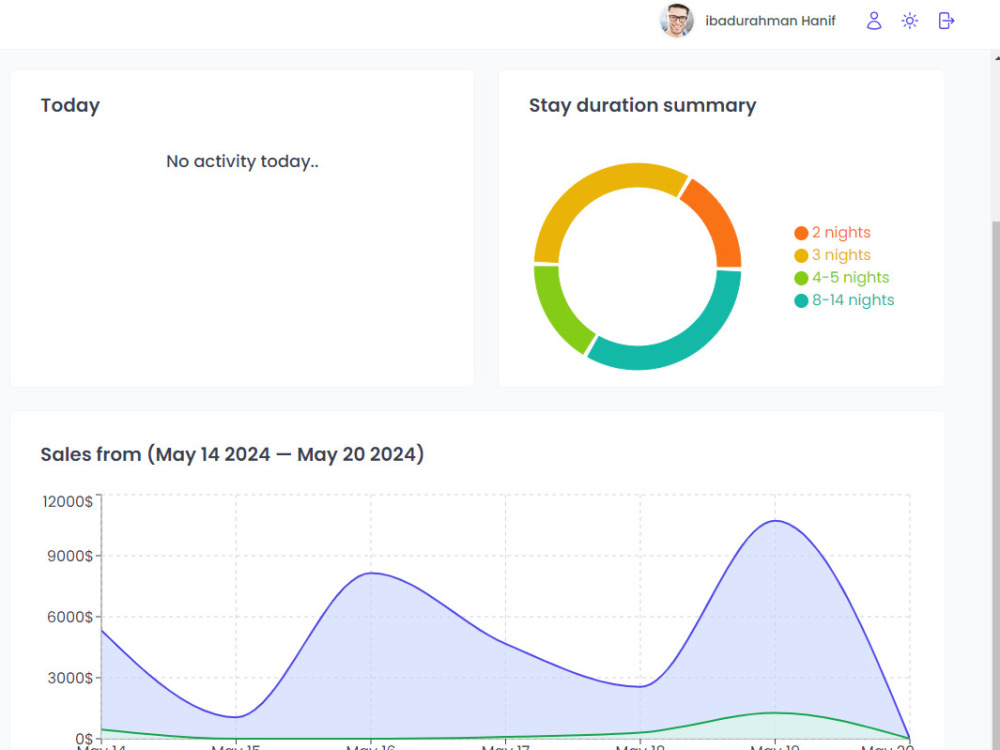Click the 6000$ axis label
The width and height of the screenshot is (1000, 750).
click(x=70, y=617)
